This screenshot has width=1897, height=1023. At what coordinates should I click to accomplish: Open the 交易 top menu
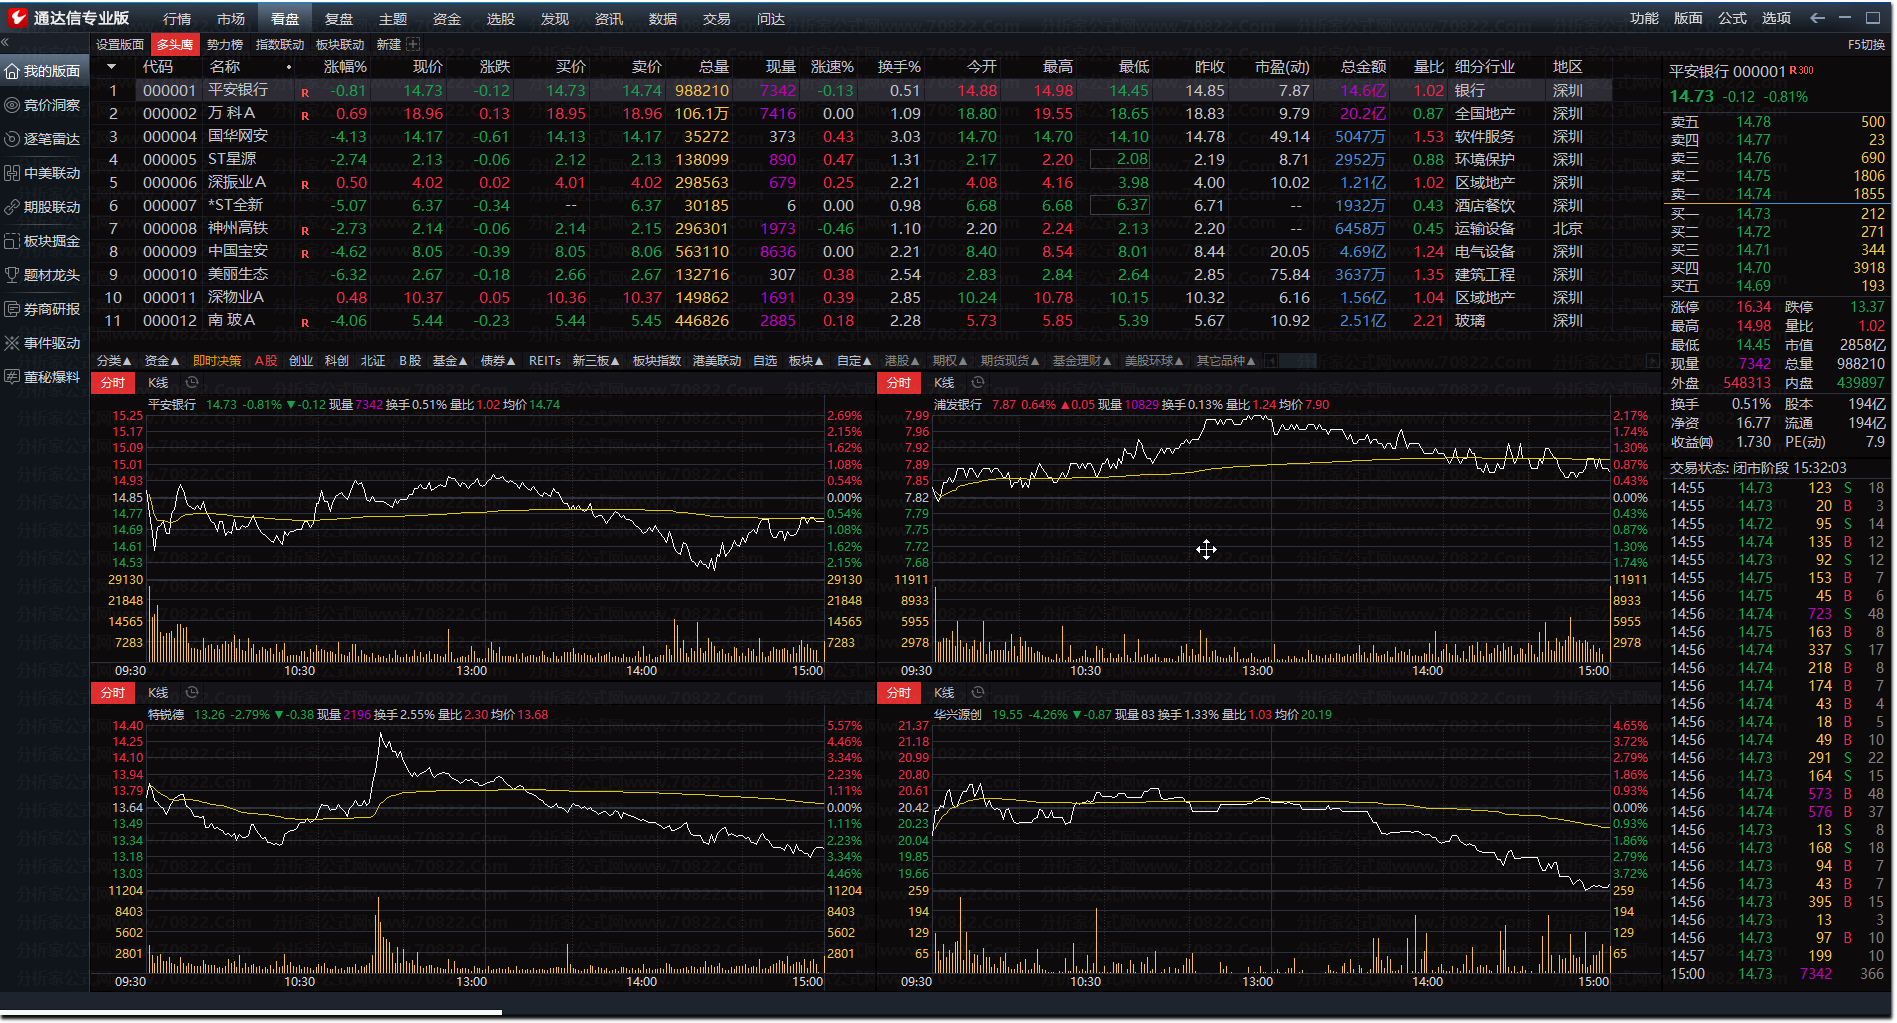(717, 19)
